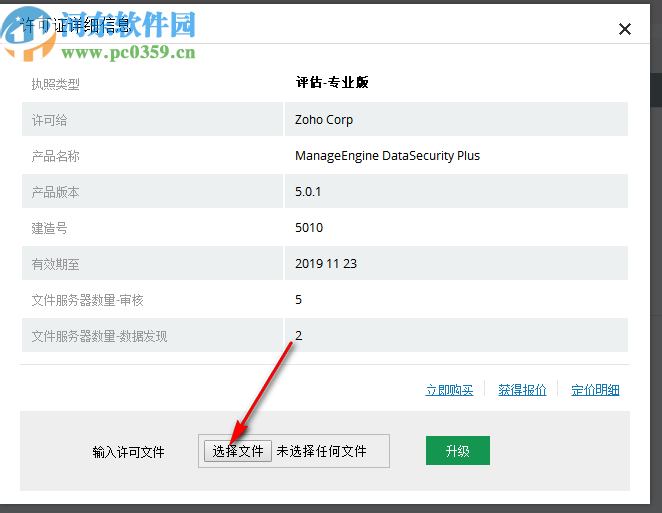
Task: Select the 5010 build number value
Action: tap(309, 228)
